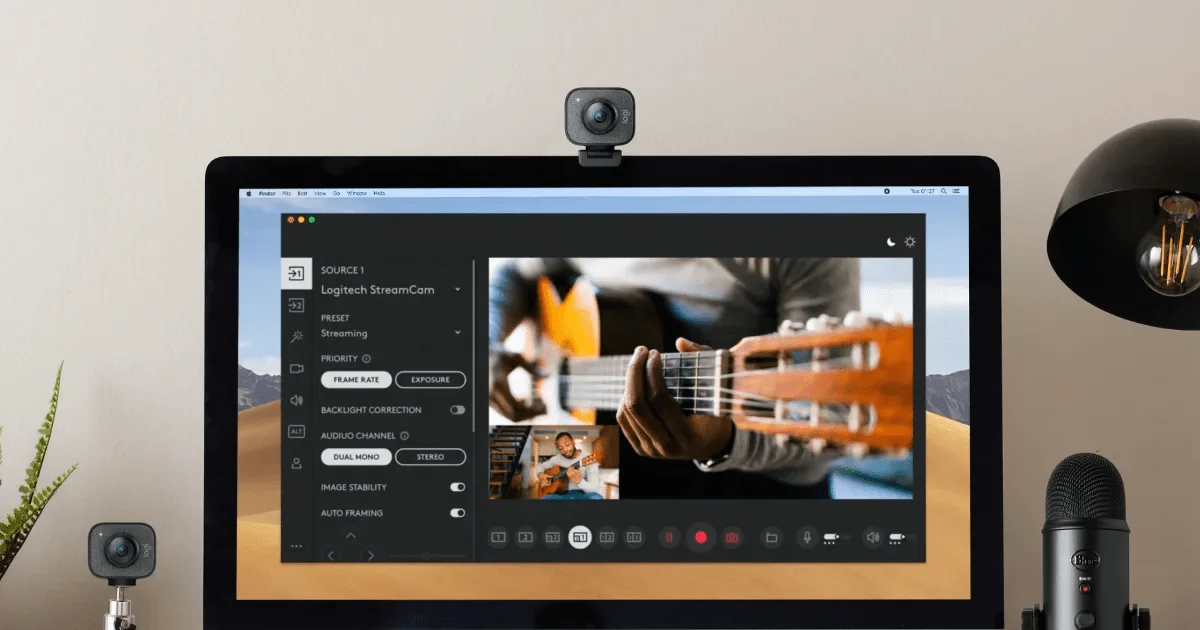The image size is (1200, 630).
Task: Select Stereo audio channel
Action: pos(430,457)
